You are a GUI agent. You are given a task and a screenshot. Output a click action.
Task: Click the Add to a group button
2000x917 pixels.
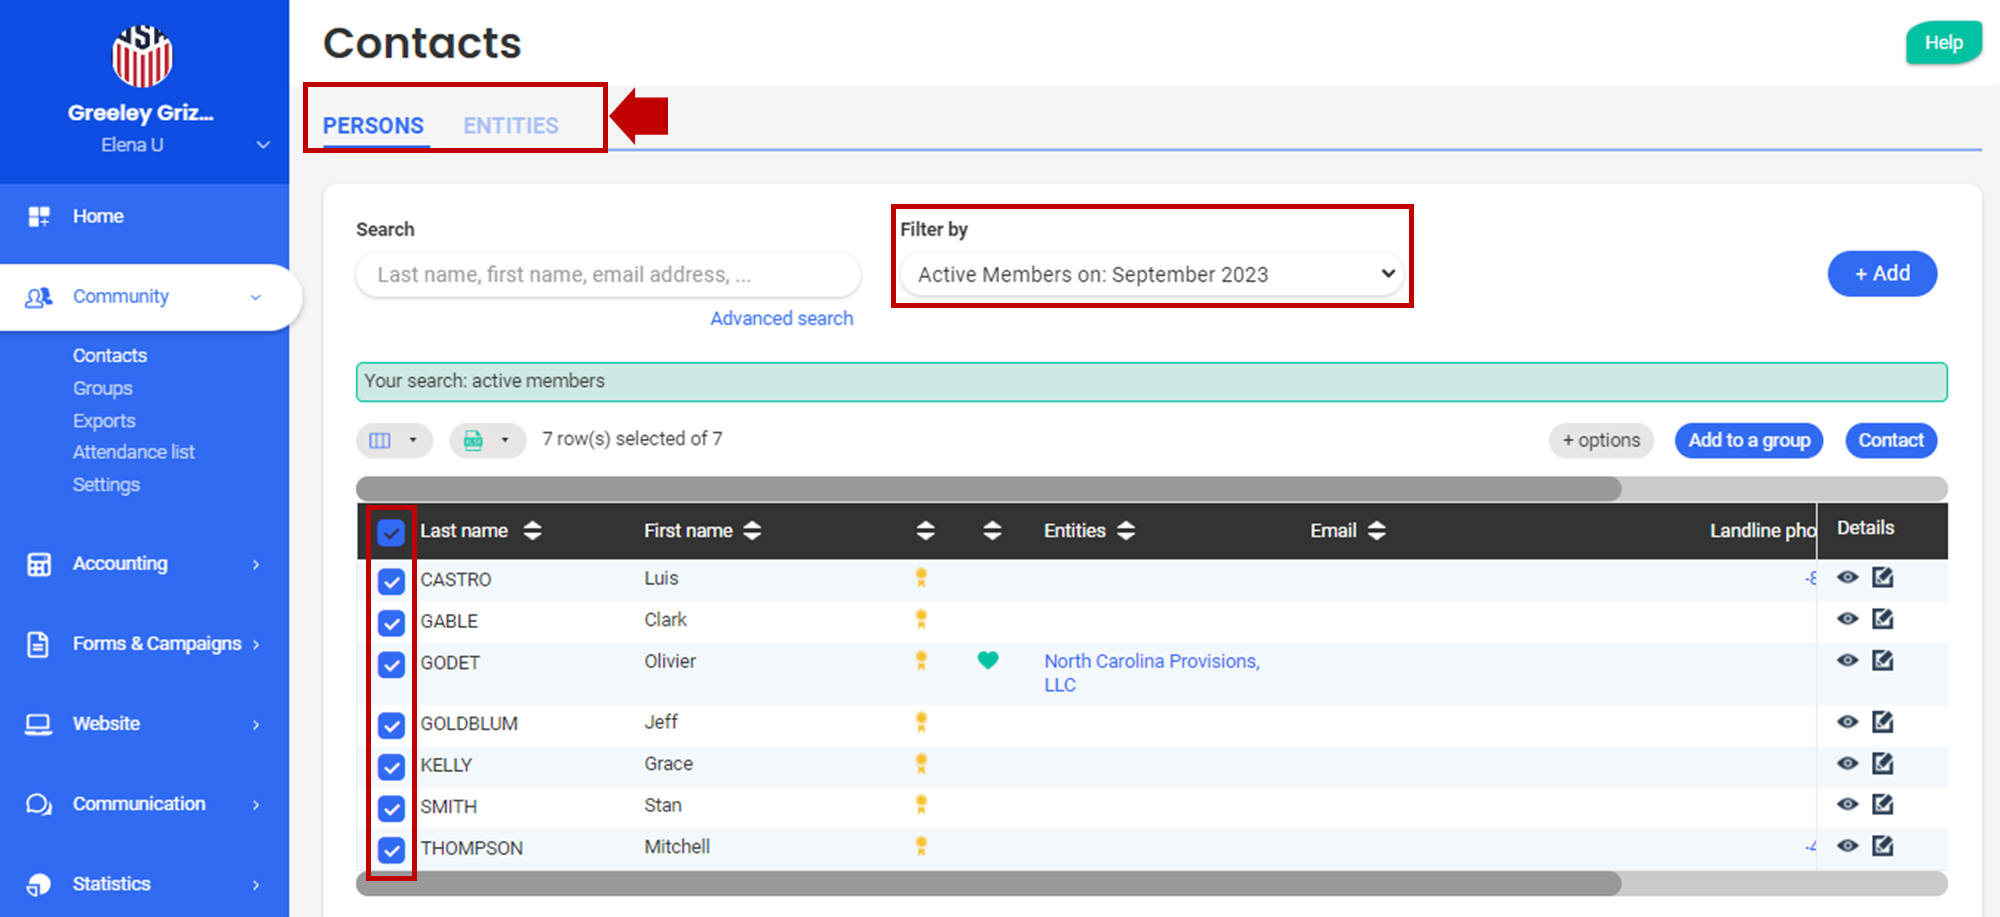click(1748, 440)
